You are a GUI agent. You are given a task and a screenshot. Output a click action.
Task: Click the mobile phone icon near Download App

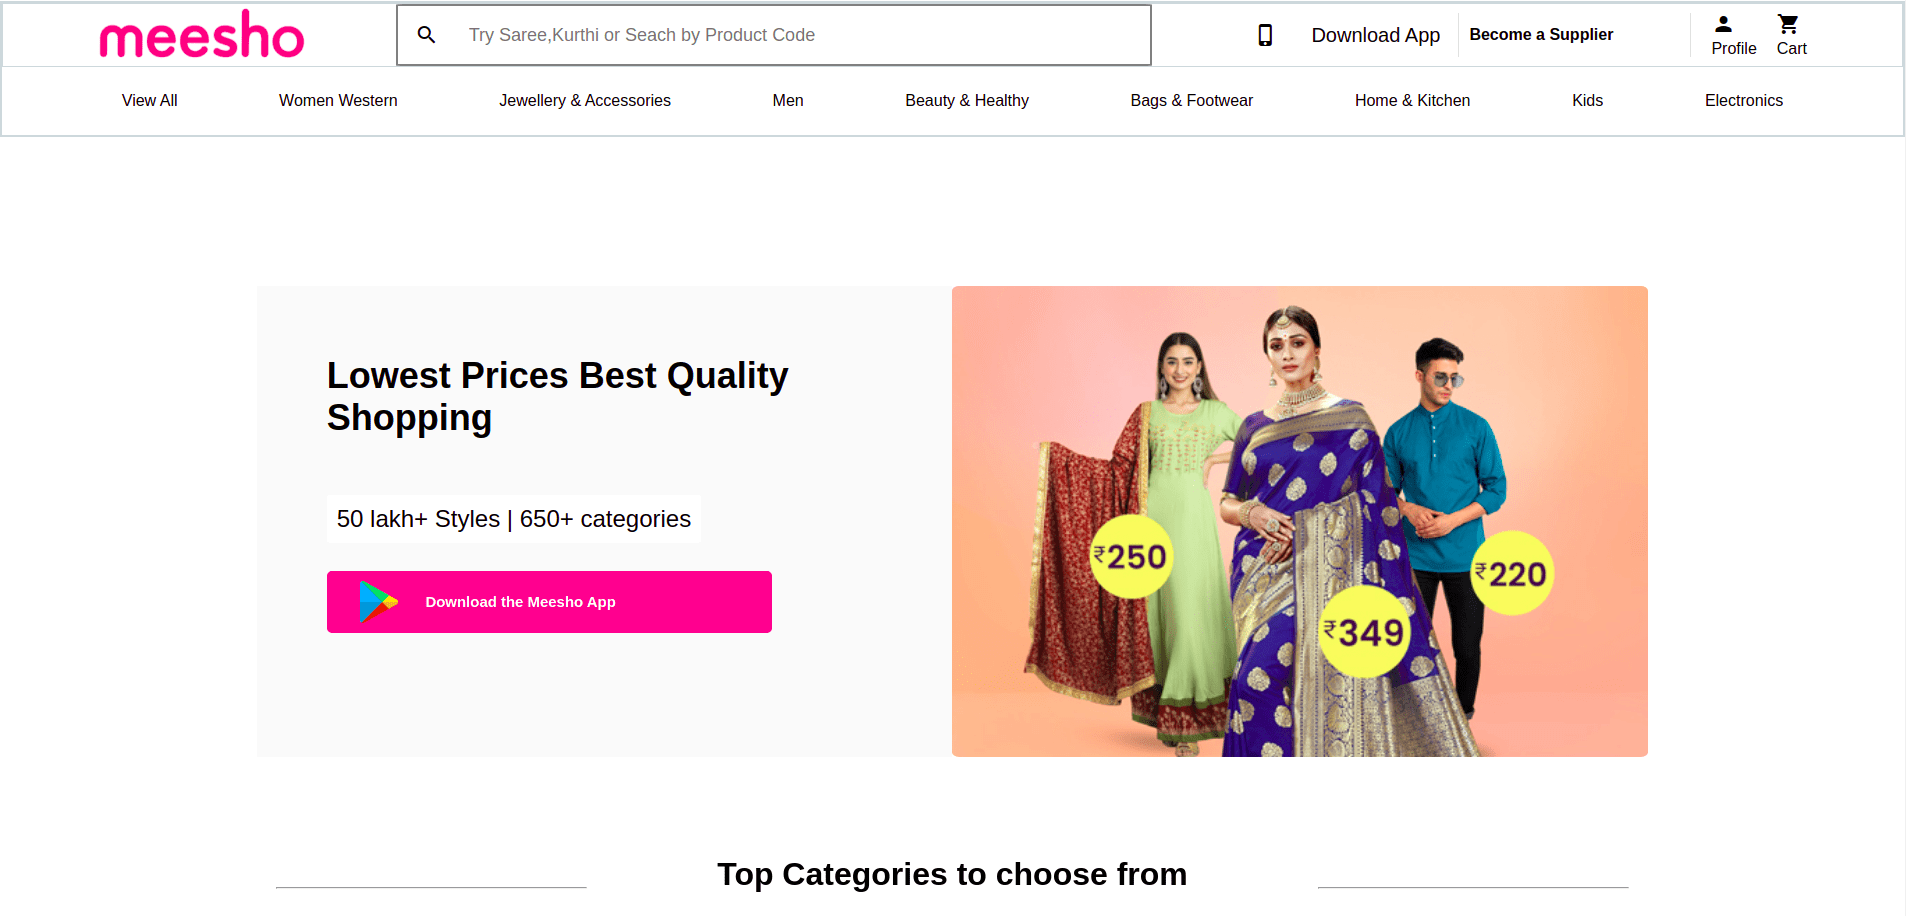1266,34
